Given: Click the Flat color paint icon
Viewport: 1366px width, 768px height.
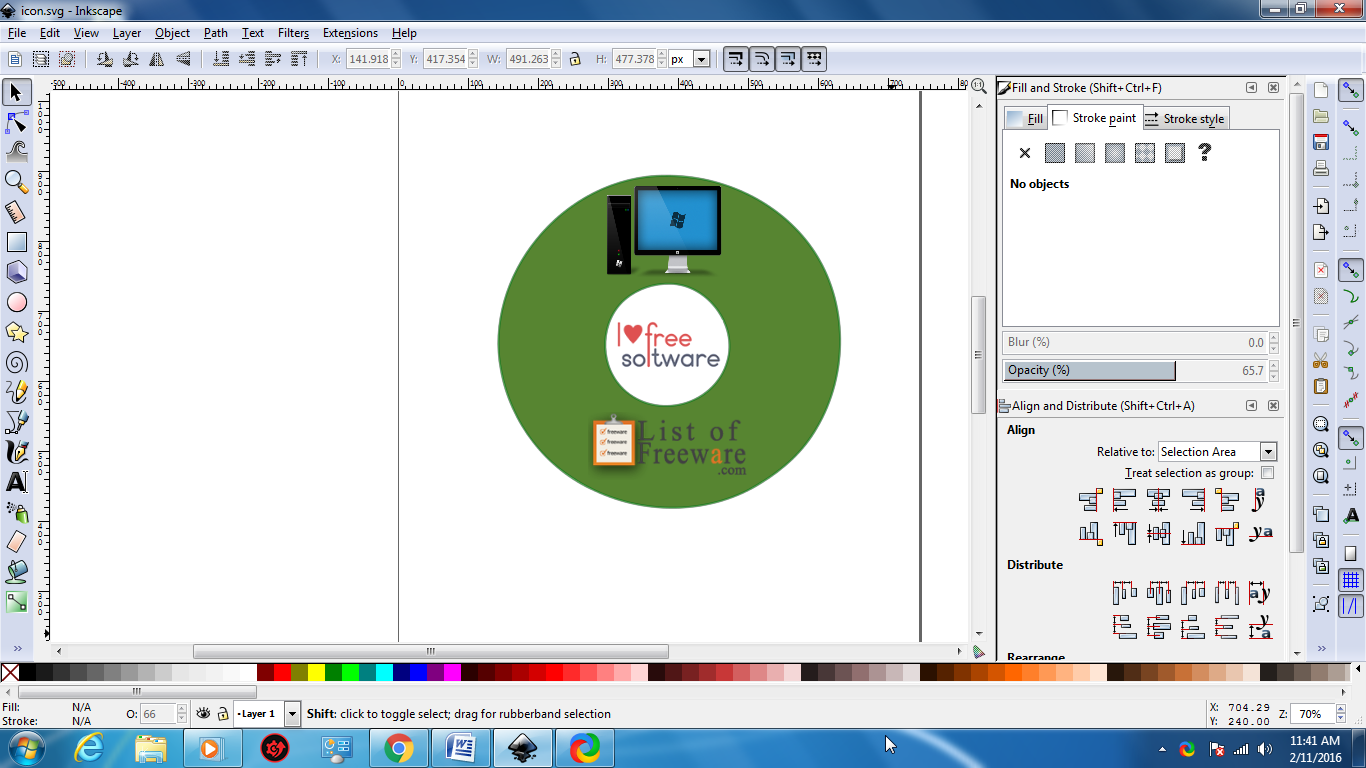Looking at the screenshot, I should (1054, 153).
